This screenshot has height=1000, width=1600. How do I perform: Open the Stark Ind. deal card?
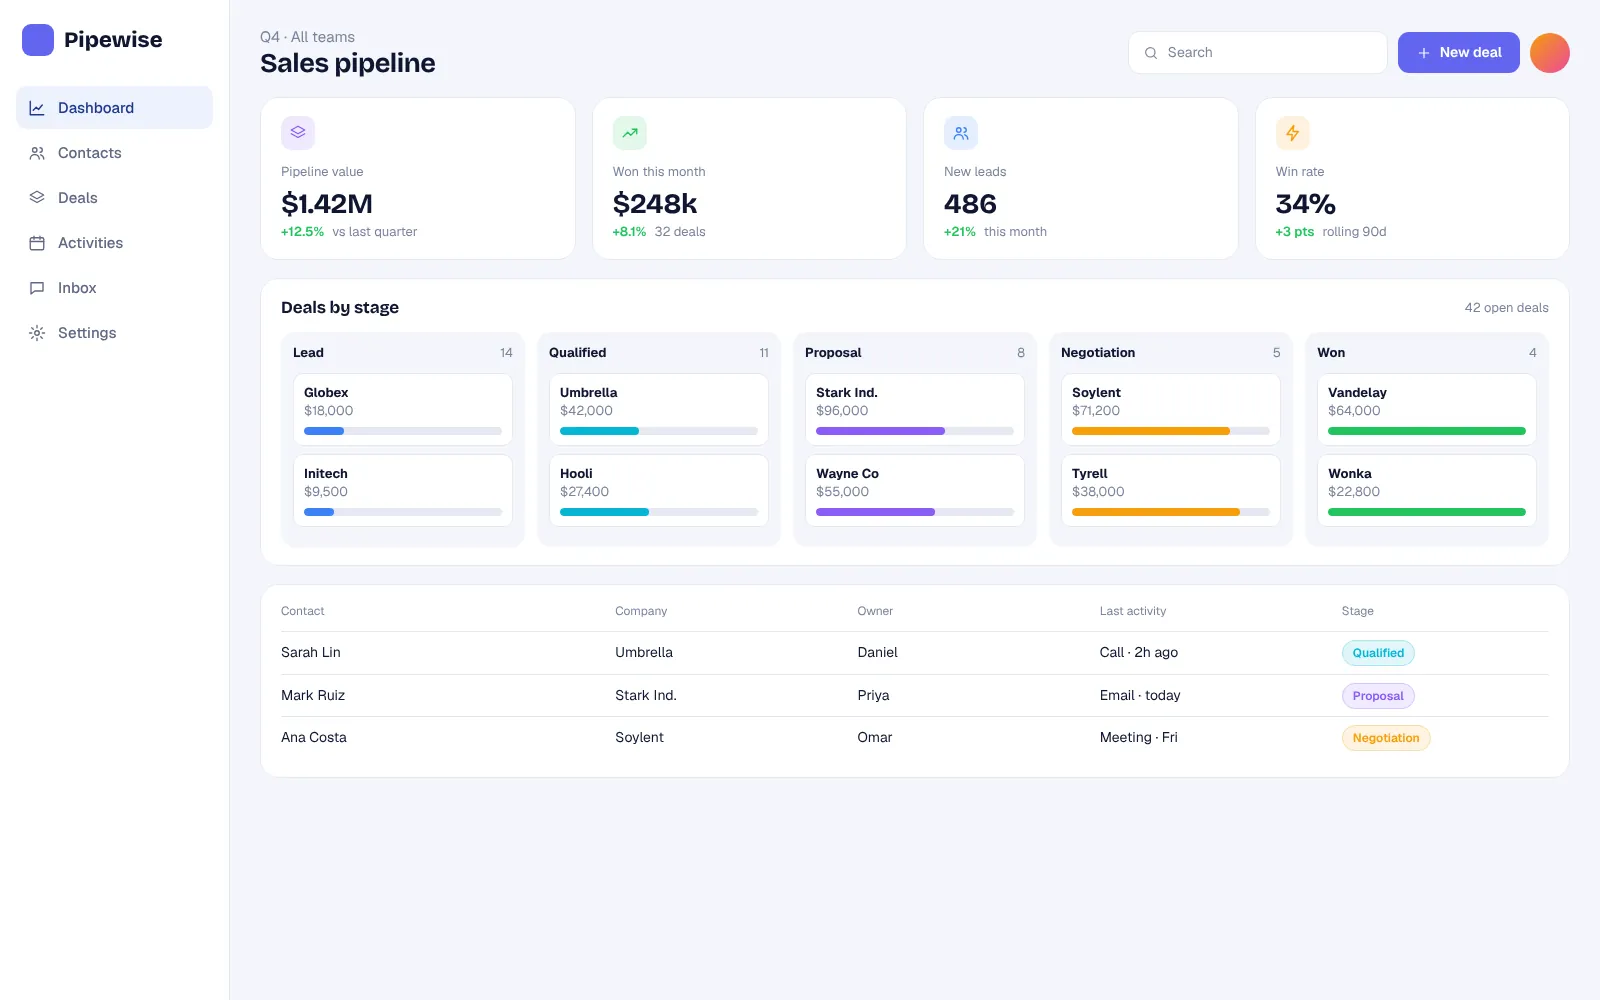(x=915, y=410)
